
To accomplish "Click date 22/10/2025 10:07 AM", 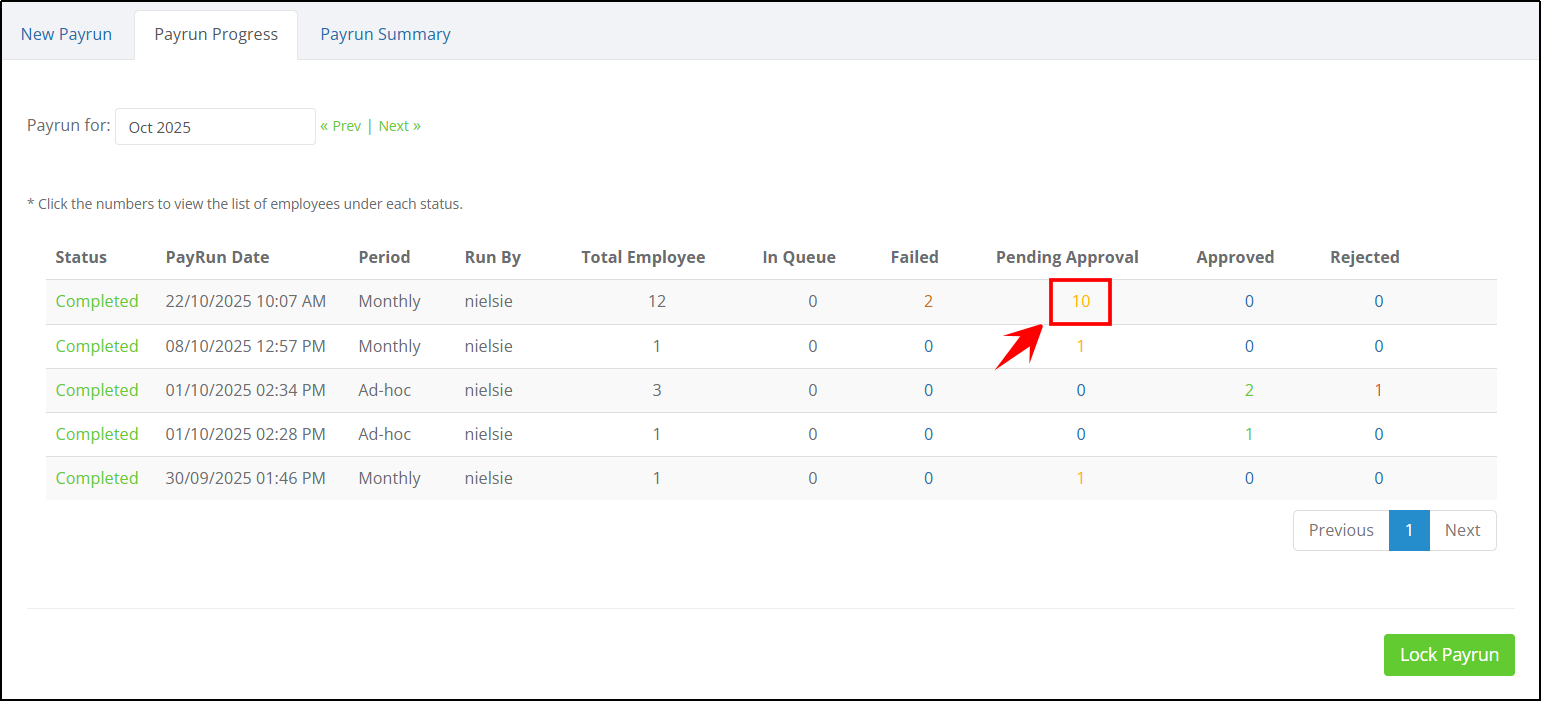I will click(x=246, y=302).
